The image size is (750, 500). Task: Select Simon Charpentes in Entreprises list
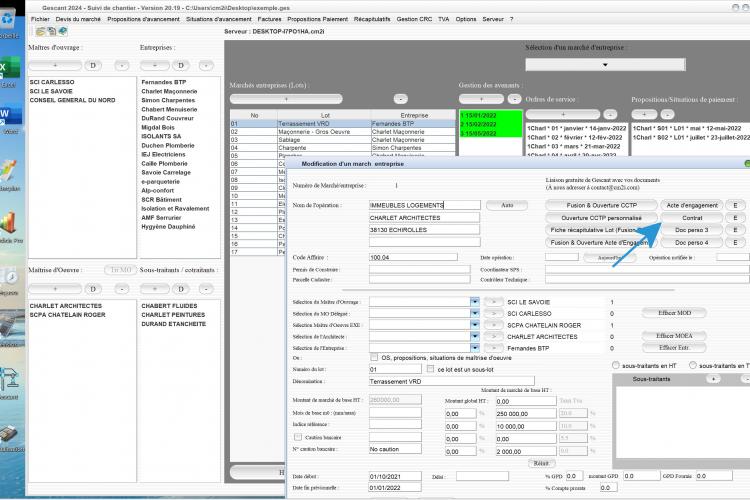pos(168,100)
